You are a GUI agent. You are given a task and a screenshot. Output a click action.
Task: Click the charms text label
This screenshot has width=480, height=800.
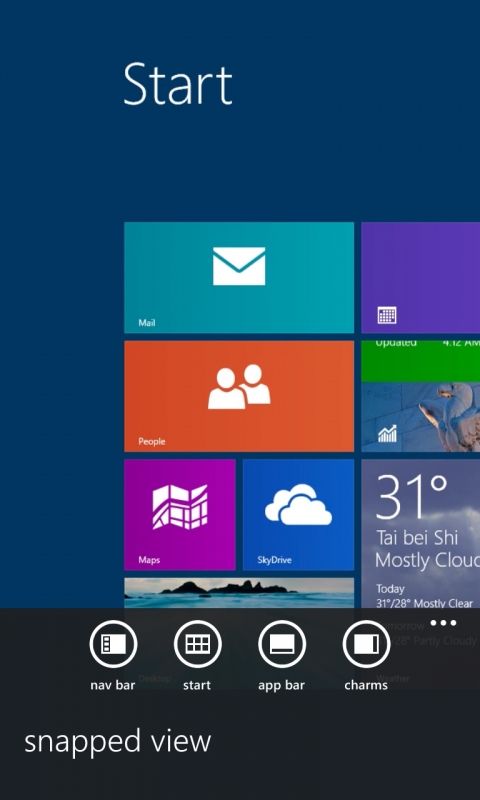[x=366, y=685]
